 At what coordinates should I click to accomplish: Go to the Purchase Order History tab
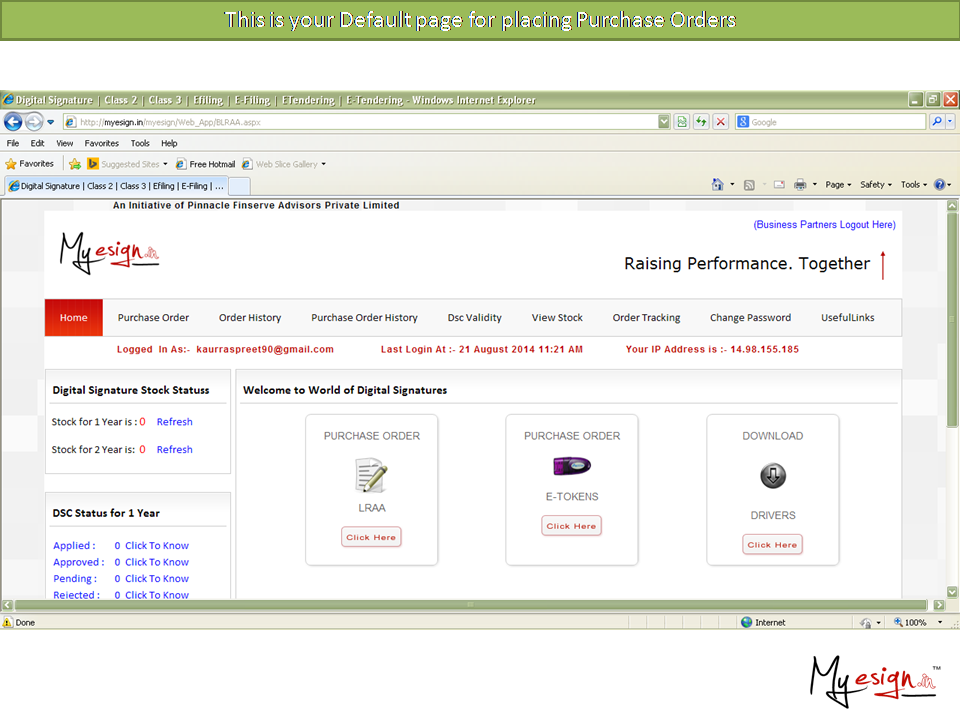[364, 318]
